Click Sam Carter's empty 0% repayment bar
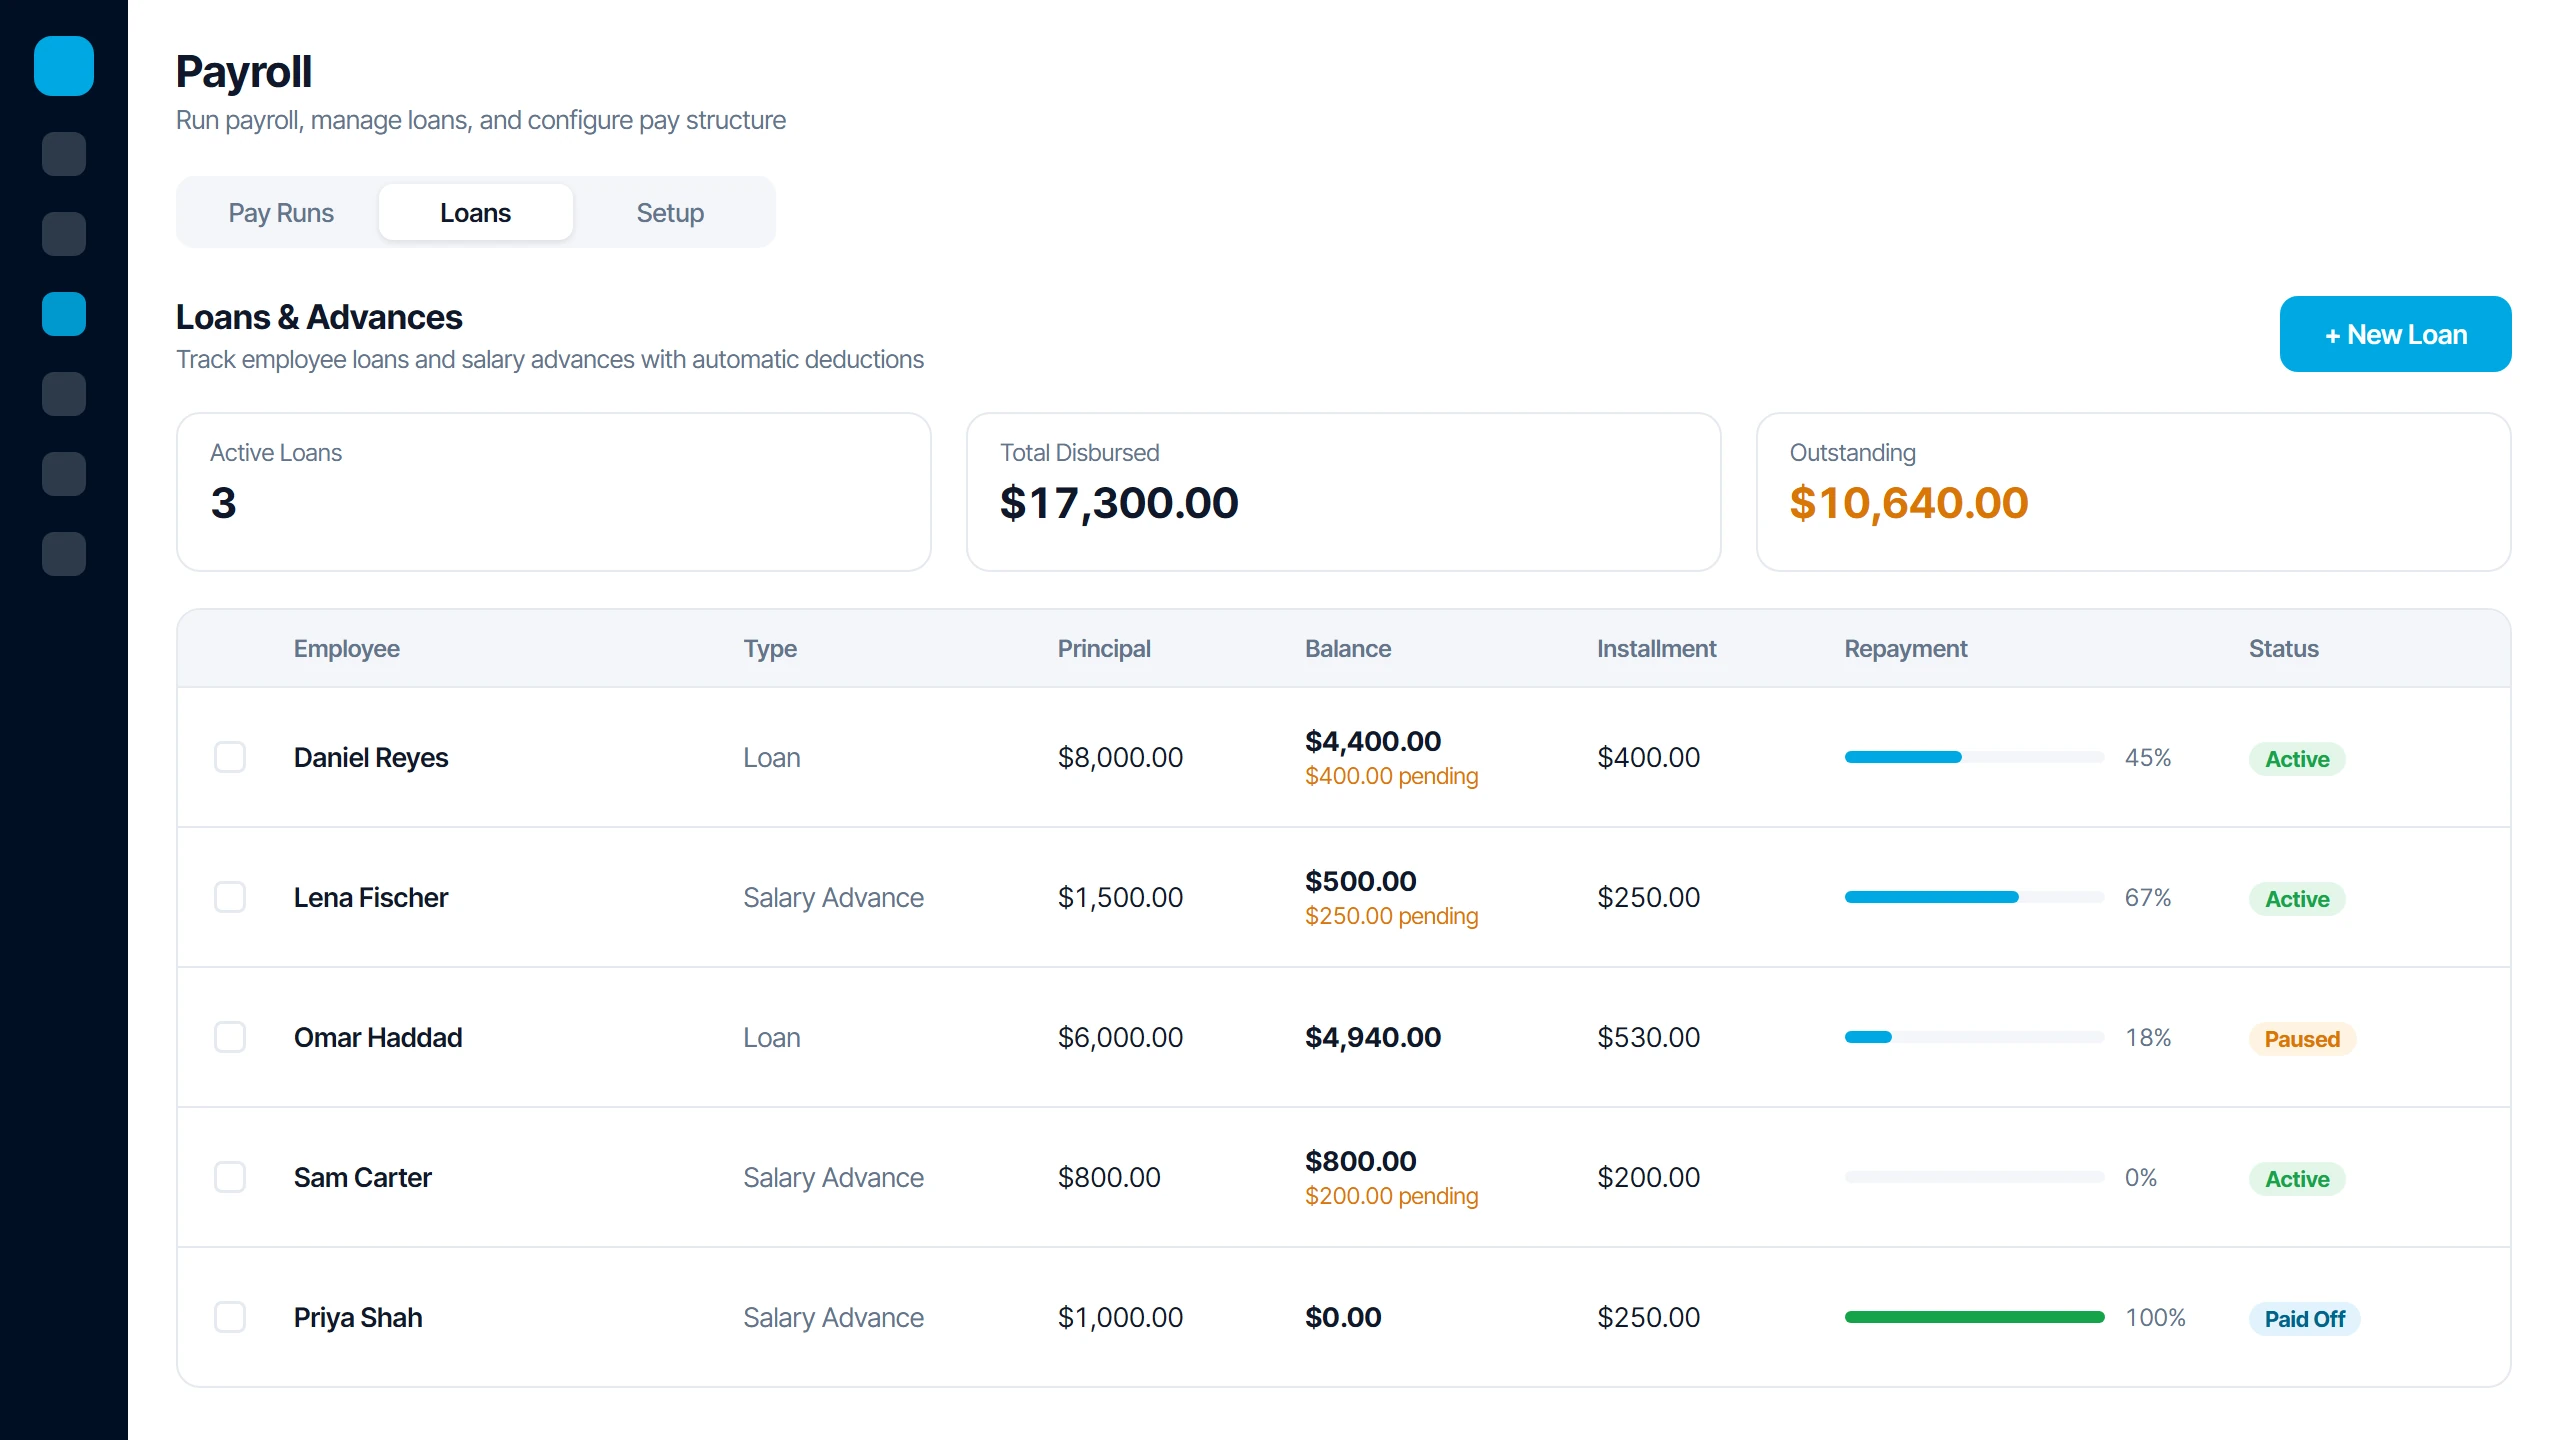 [x=1974, y=1177]
